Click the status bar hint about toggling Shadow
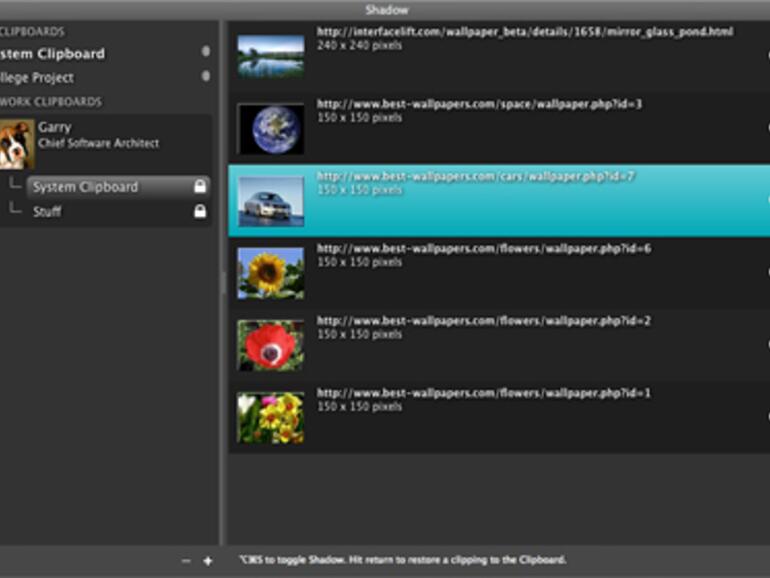The height and width of the screenshot is (578, 770). pyautogui.click(x=403, y=560)
